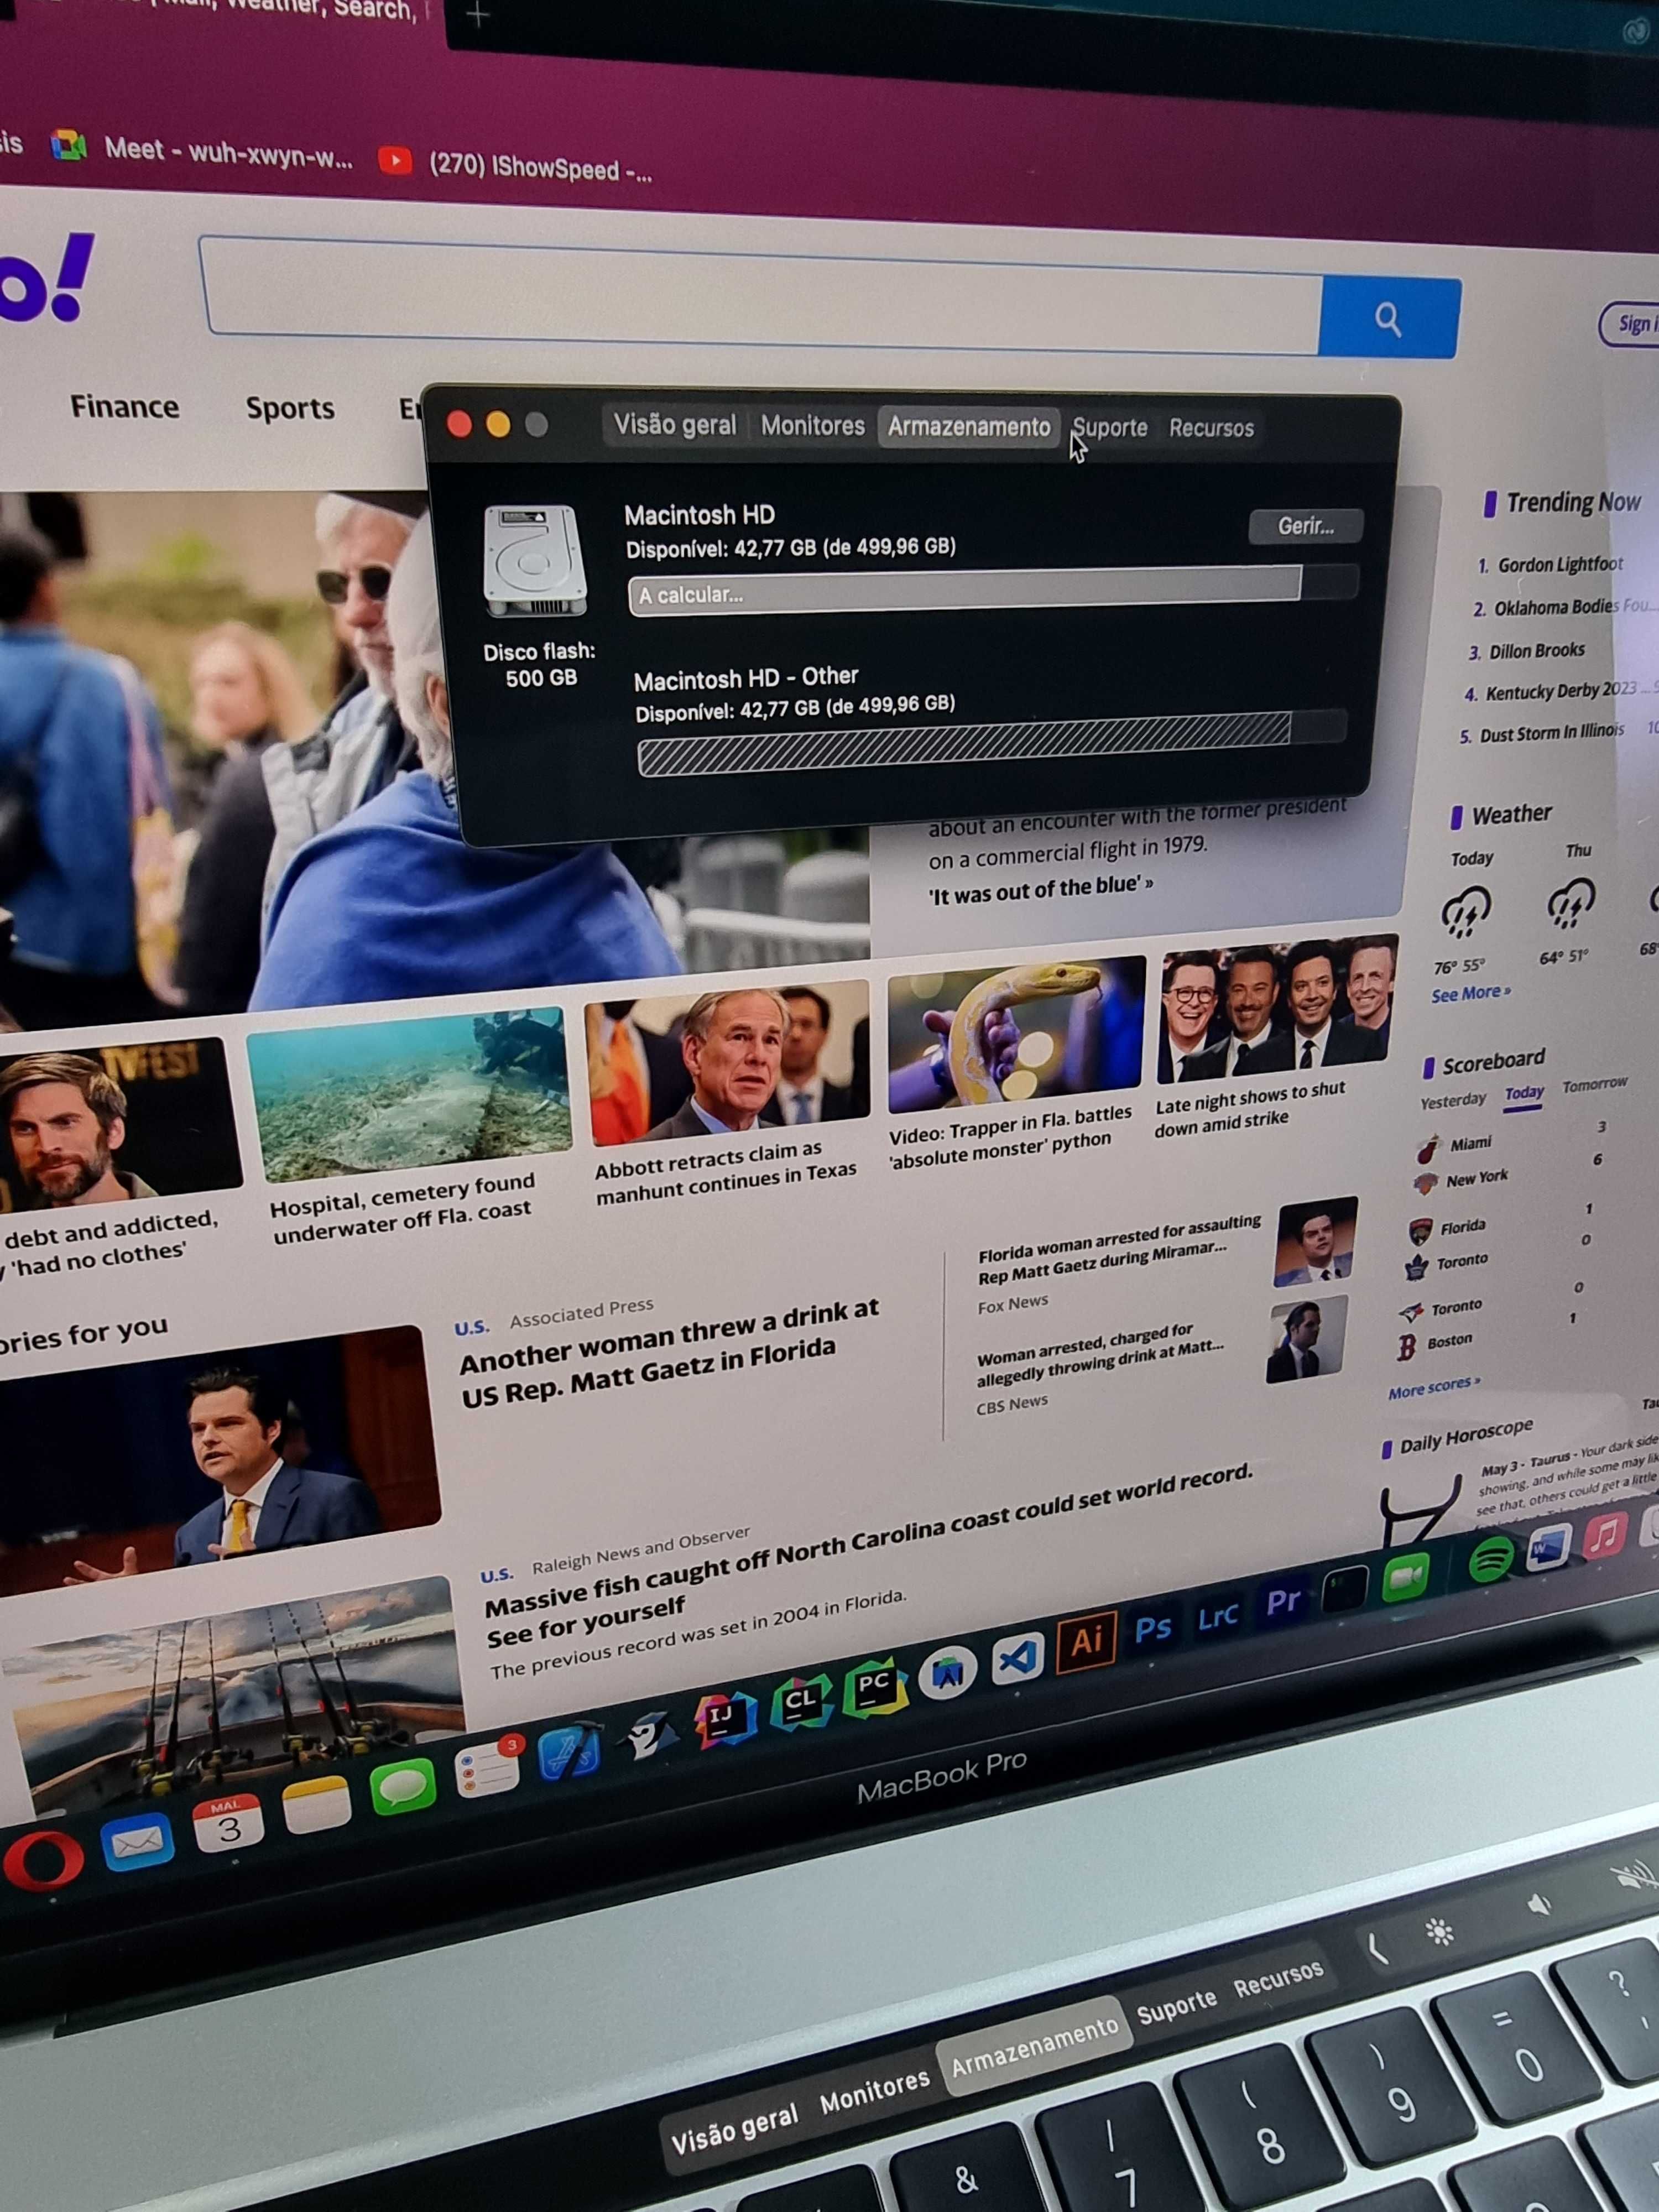
Task: Open trending topic Gordon Lightfoot
Action: pyautogui.click(x=1559, y=565)
